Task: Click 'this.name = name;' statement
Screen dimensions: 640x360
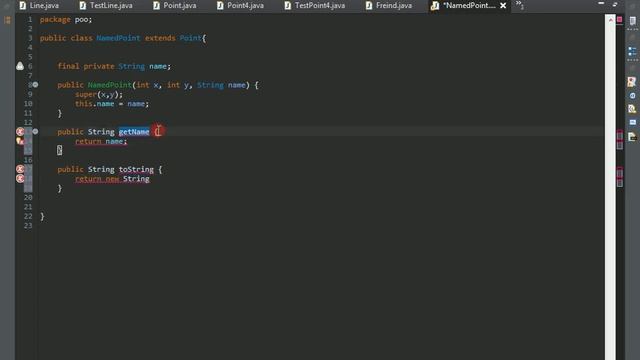Action: [x=112, y=104]
